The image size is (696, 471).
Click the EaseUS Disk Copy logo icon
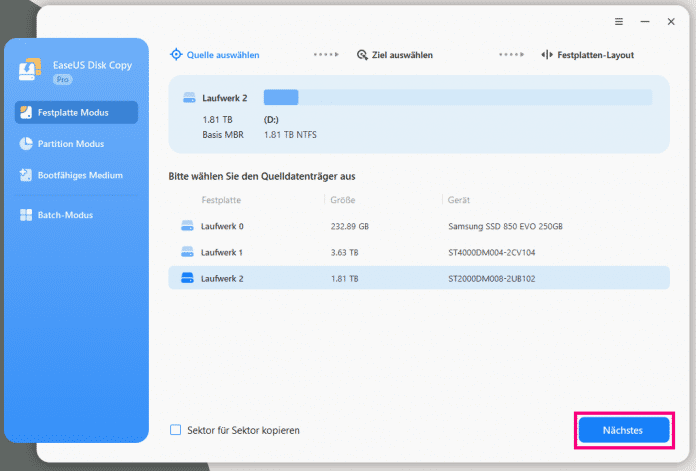[x=30, y=70]
